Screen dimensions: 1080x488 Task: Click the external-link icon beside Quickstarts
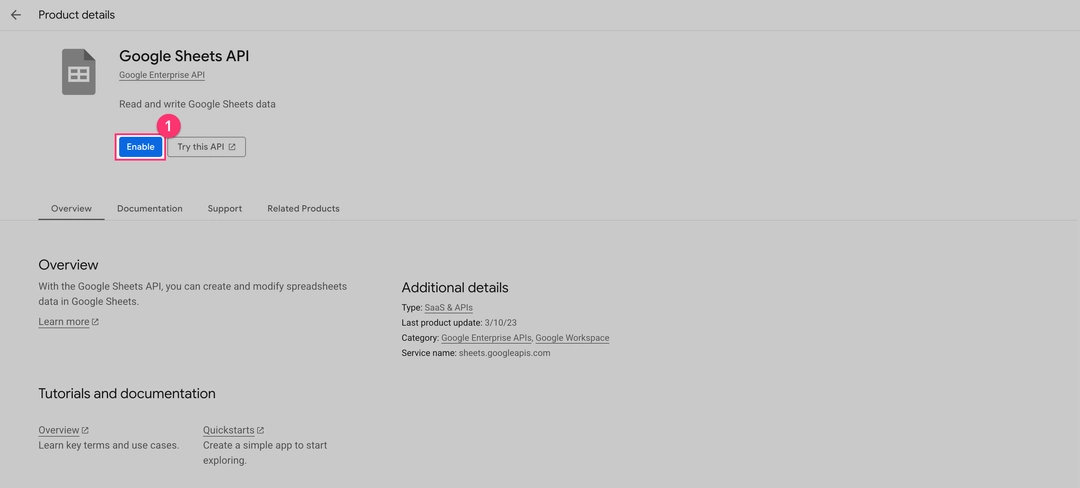(260, 430)
